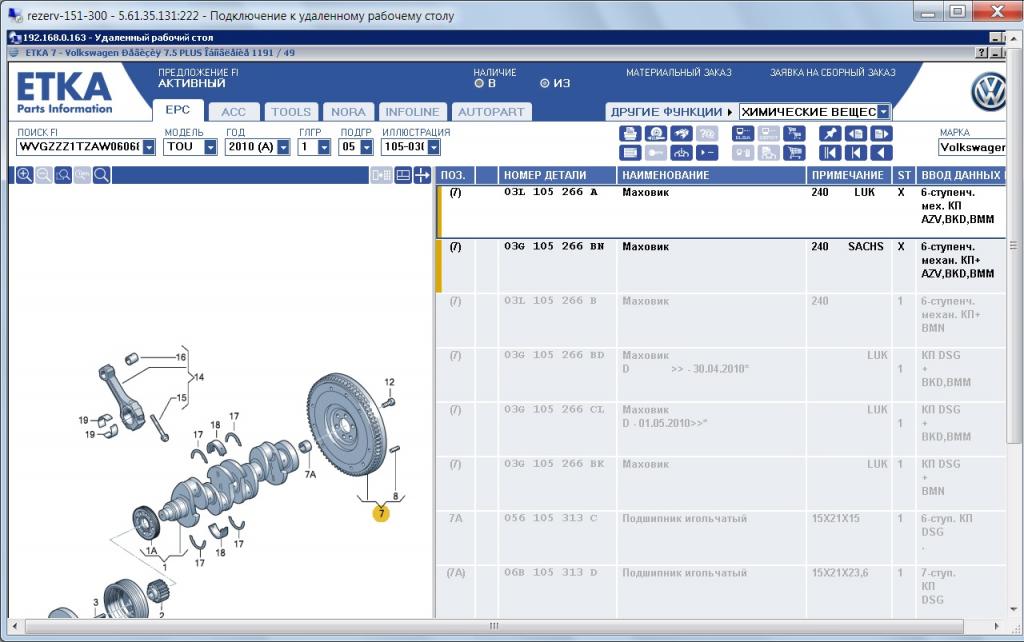Click the НОМЕР ДЕТАЛИ column header
The width and height of the screenshot is (1024, 642).
coord(557,175)
